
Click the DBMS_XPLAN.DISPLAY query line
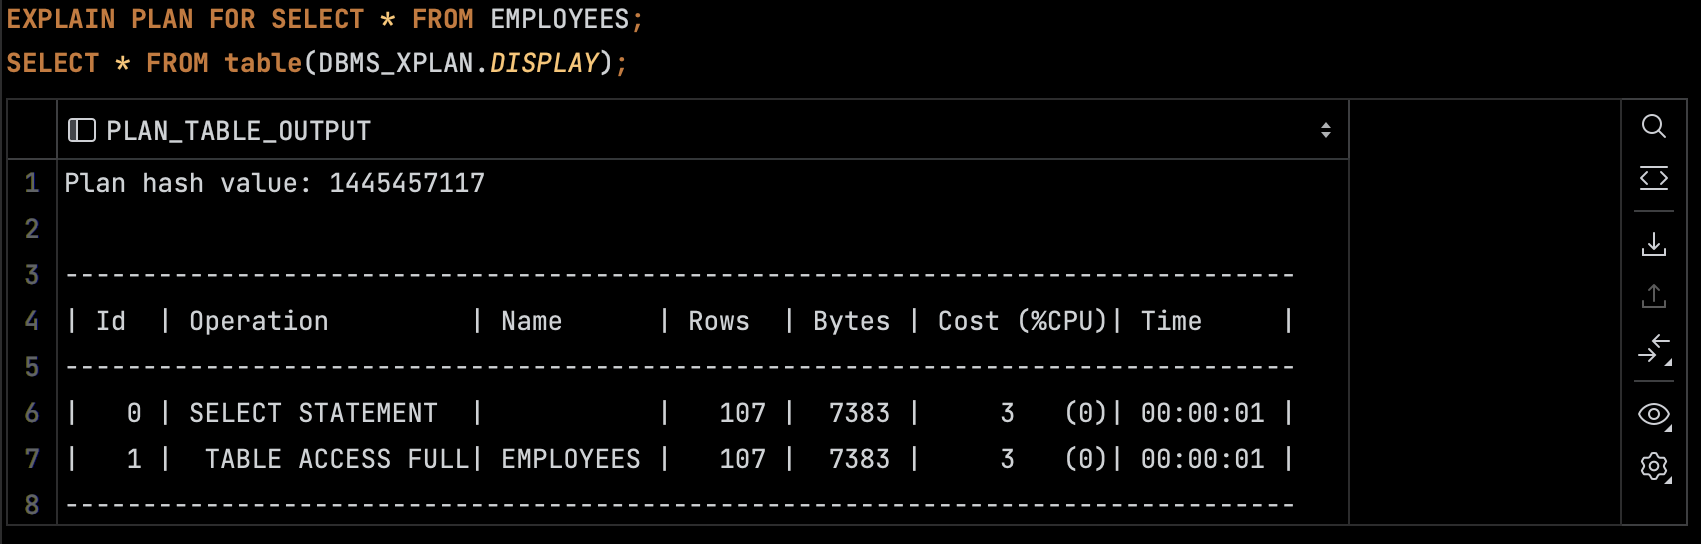(x=317, y=63)
